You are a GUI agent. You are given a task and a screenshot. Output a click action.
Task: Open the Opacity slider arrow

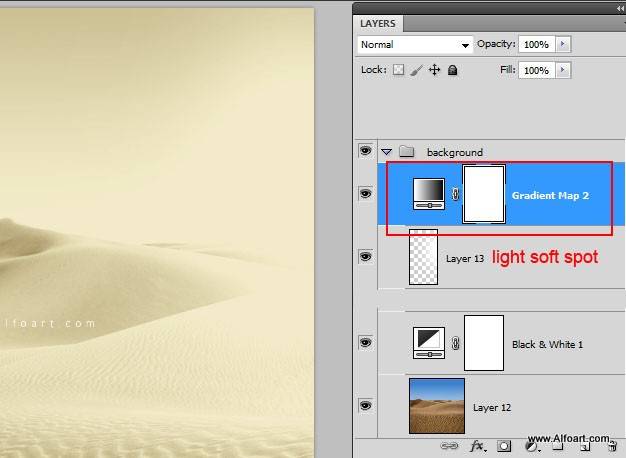563,45
